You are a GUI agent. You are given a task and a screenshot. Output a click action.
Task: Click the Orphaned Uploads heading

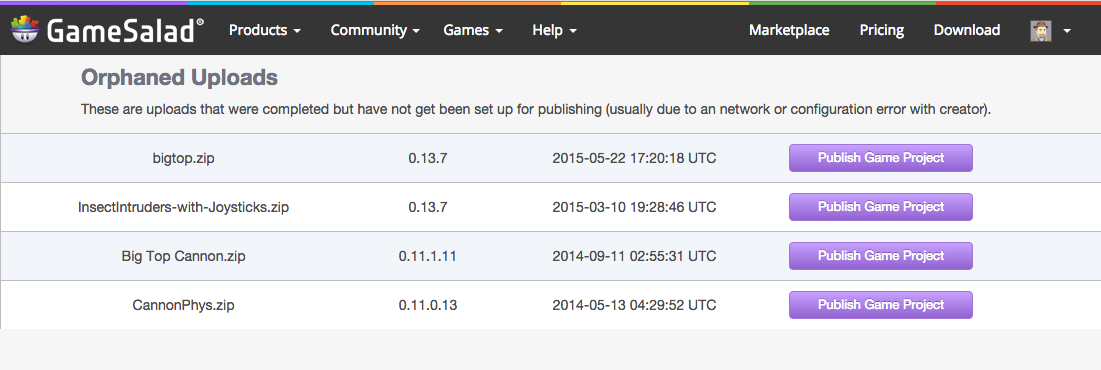click(x=180, y=78)
